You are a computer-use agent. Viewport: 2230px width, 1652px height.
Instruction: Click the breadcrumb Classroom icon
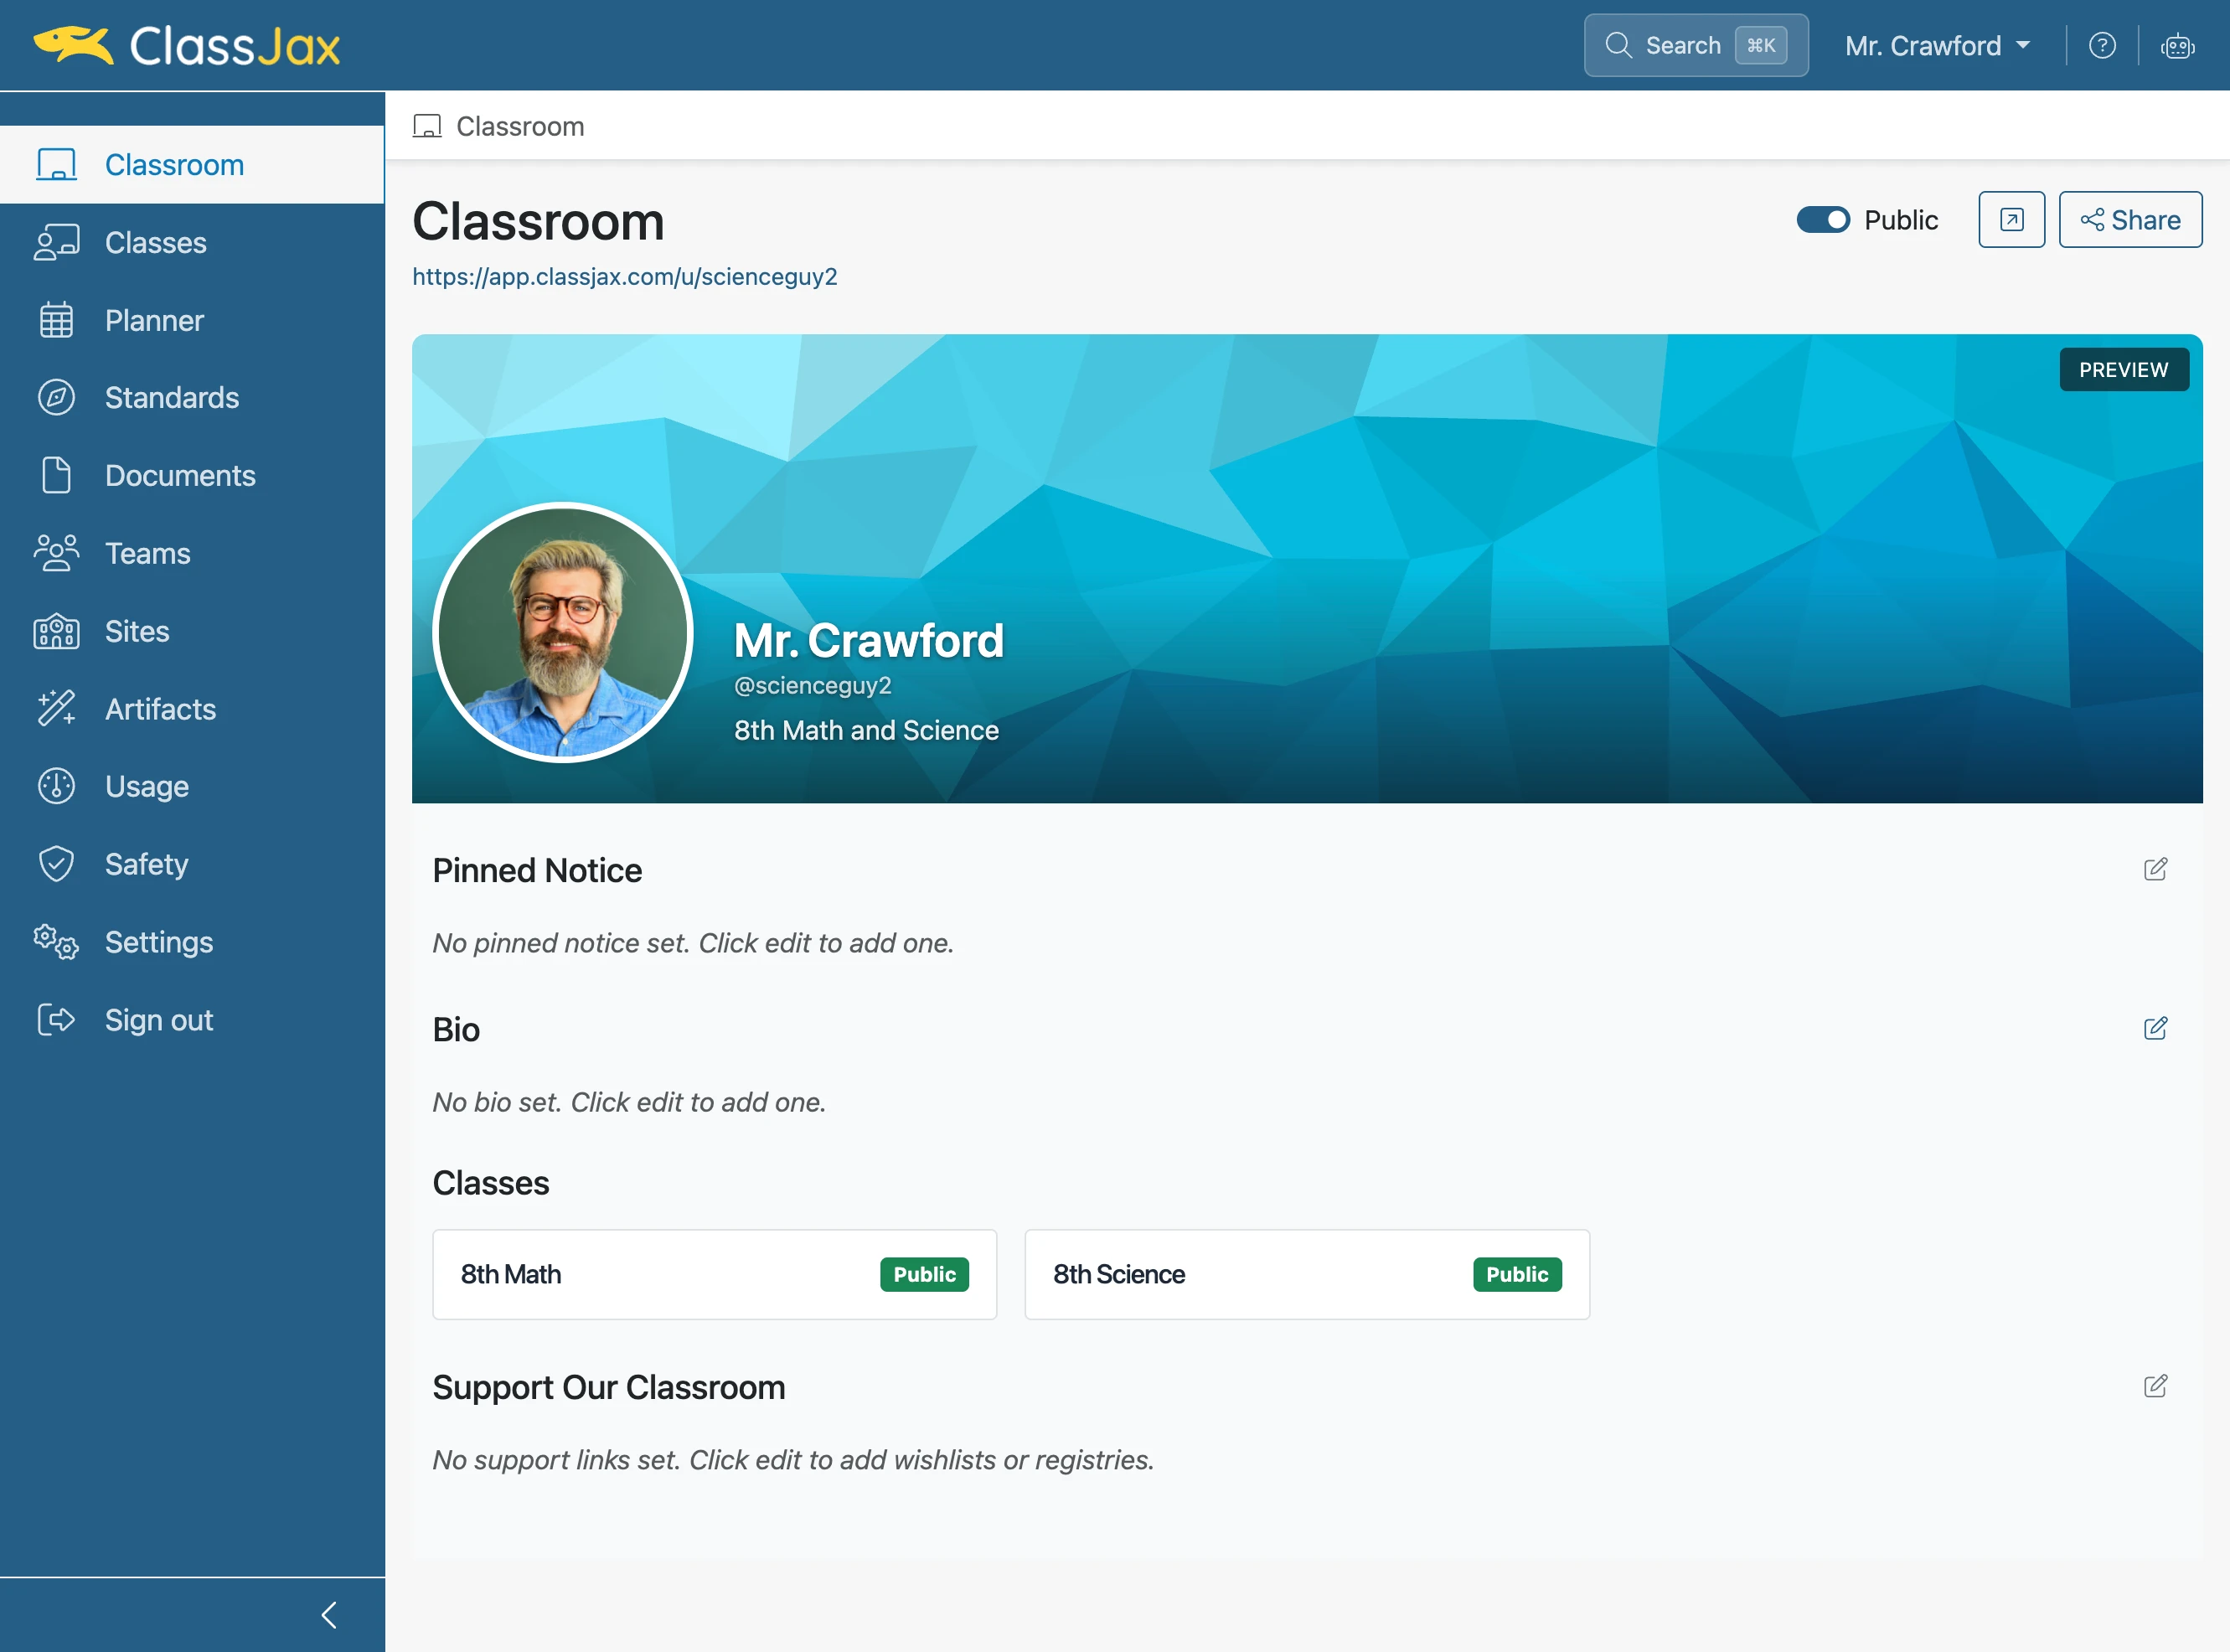(427, 126)
